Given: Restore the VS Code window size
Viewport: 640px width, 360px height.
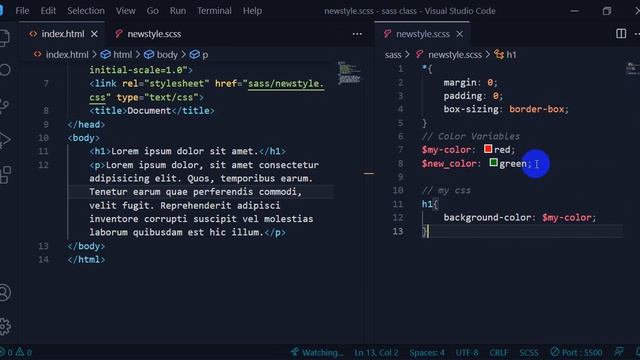Looking at the screenshot, I should (x=607, y=11).
